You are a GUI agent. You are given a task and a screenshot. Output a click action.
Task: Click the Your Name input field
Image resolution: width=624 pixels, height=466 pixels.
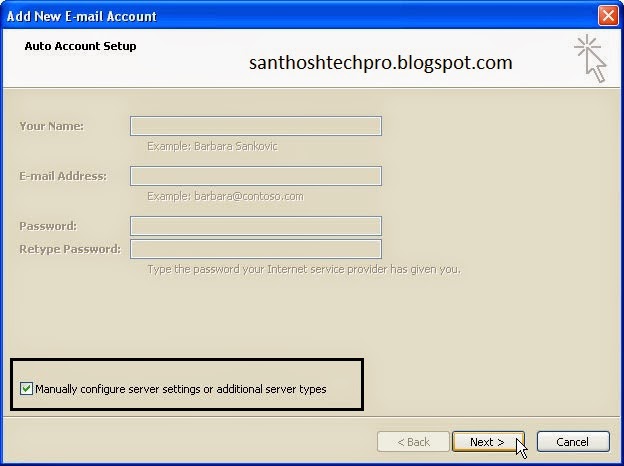pos(256,126)
